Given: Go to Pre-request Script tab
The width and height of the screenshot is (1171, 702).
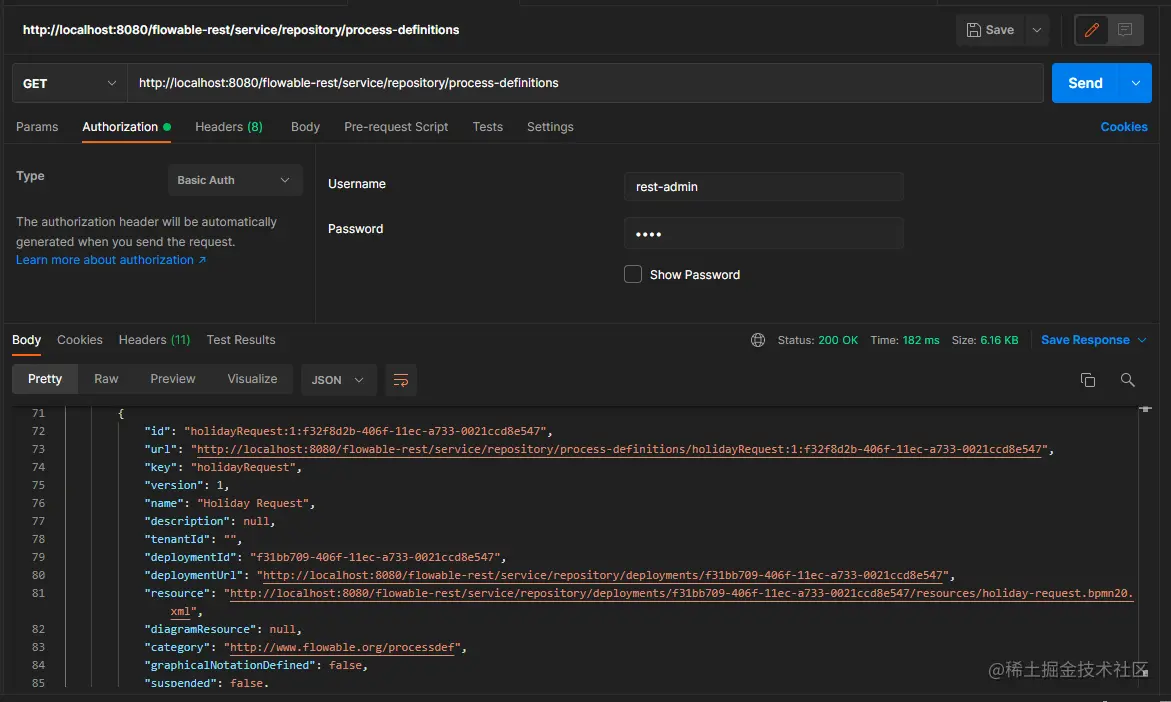Looking at the screenshot, I should coord(396,127).
